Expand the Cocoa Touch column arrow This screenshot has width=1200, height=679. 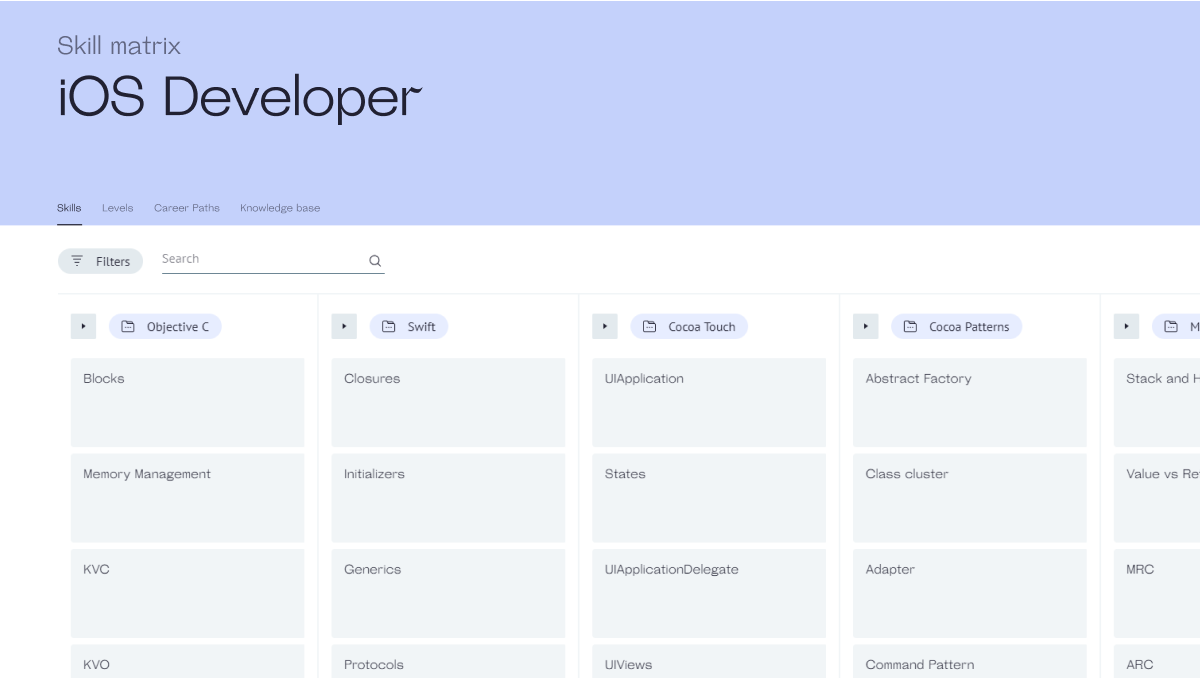(x=605, y=326)
